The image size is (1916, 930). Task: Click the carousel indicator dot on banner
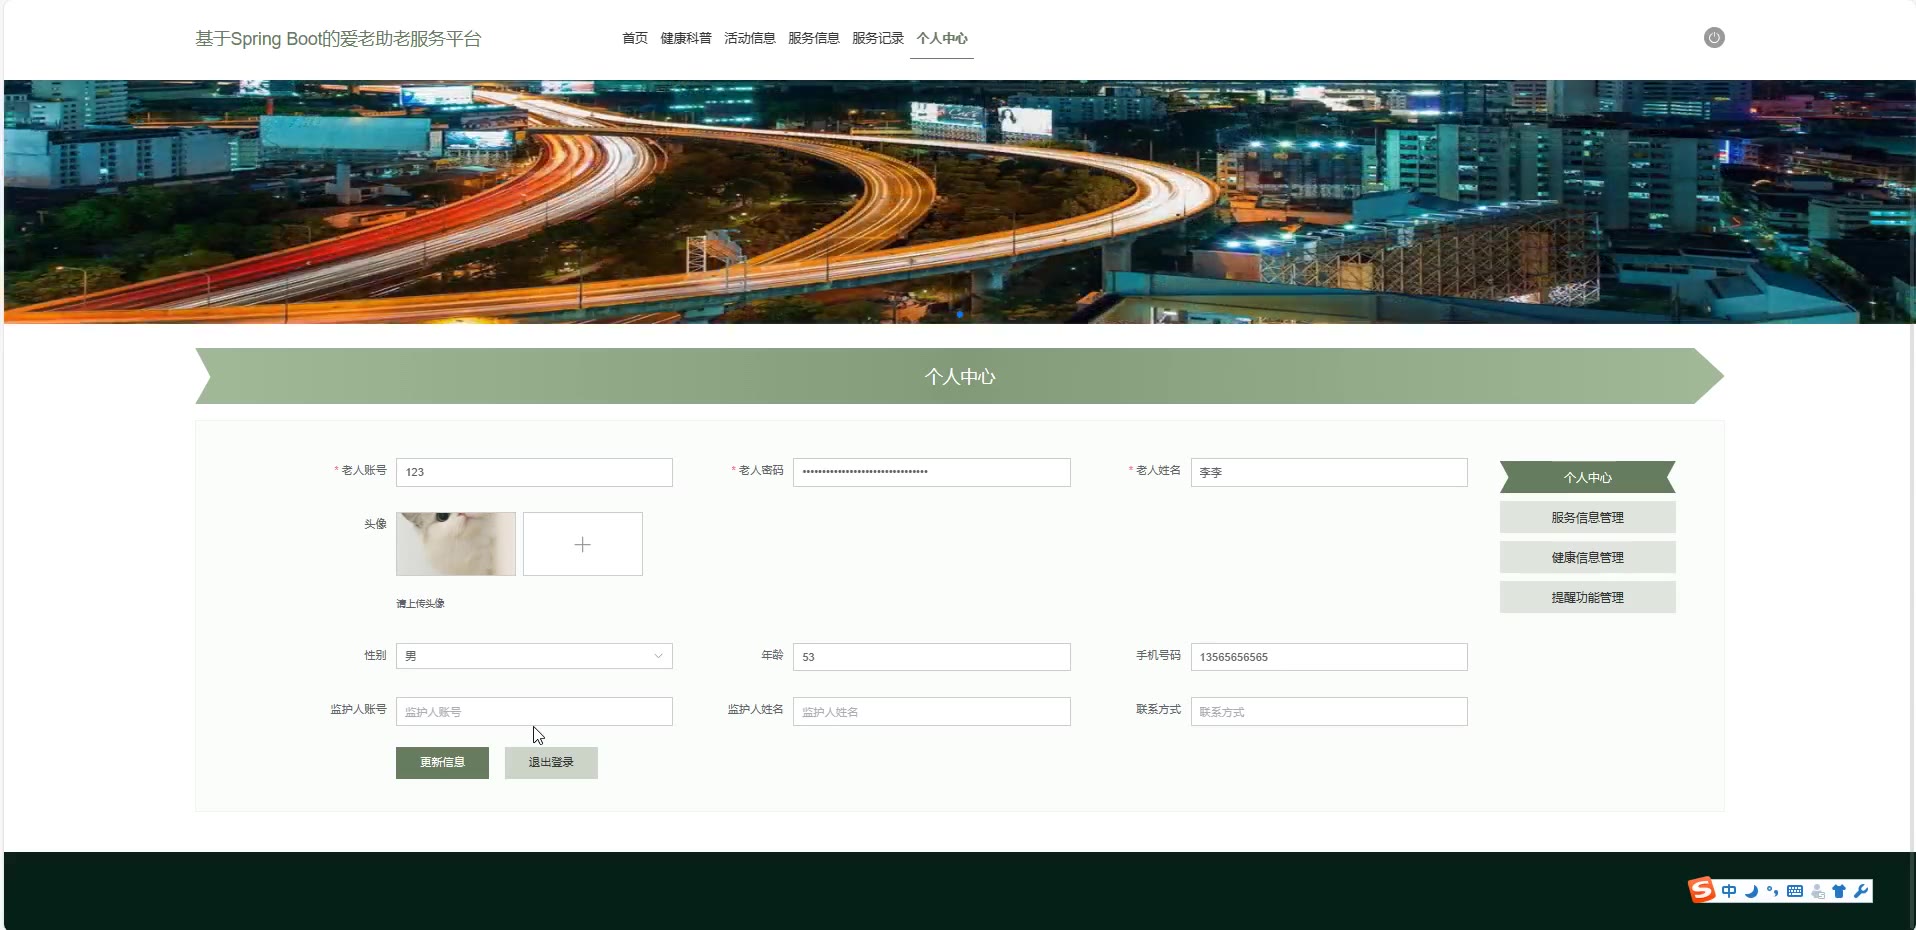click(x=960, y=314)
